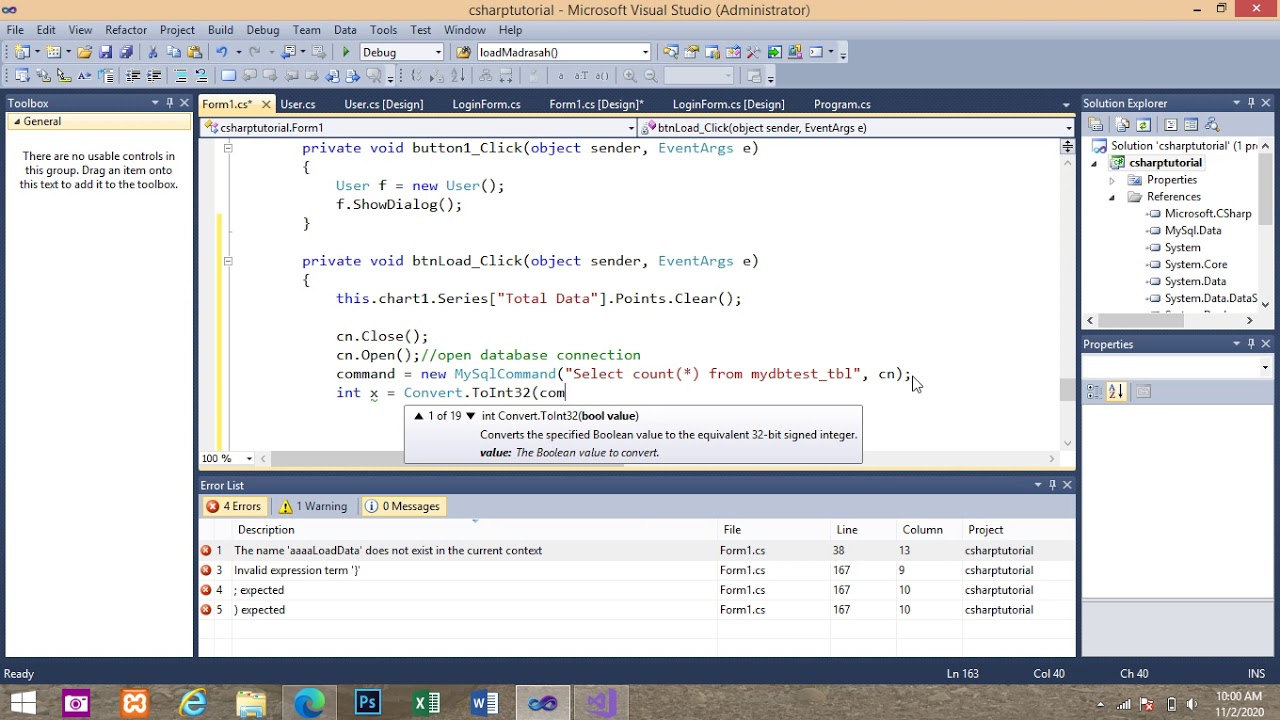Viewport: 1280px width, 720px height.
Task: Click Solution Explorer Properties icon
Action: (x=1096, y=125)
